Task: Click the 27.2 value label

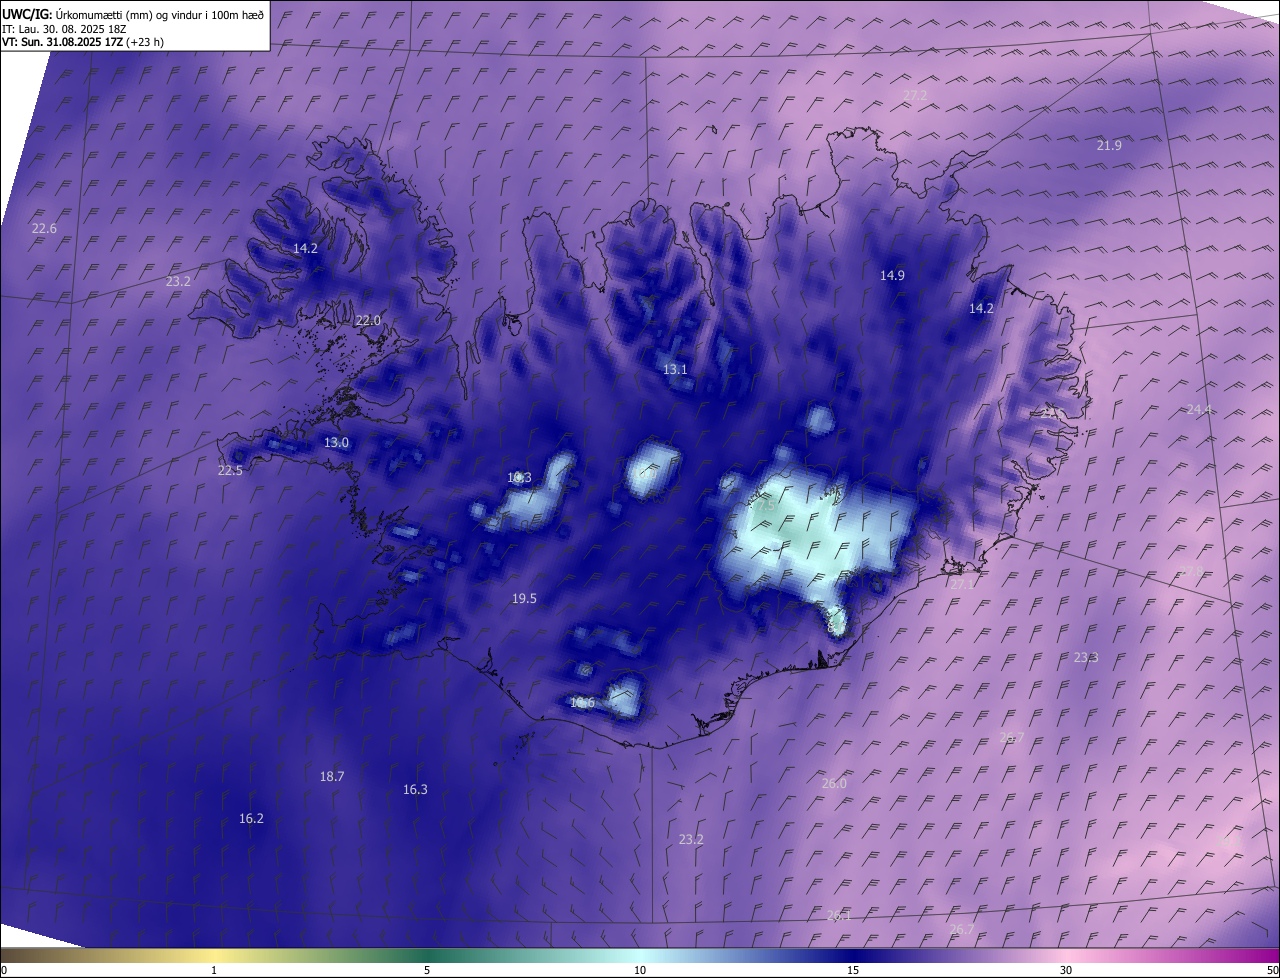Action: pos(915,95)
